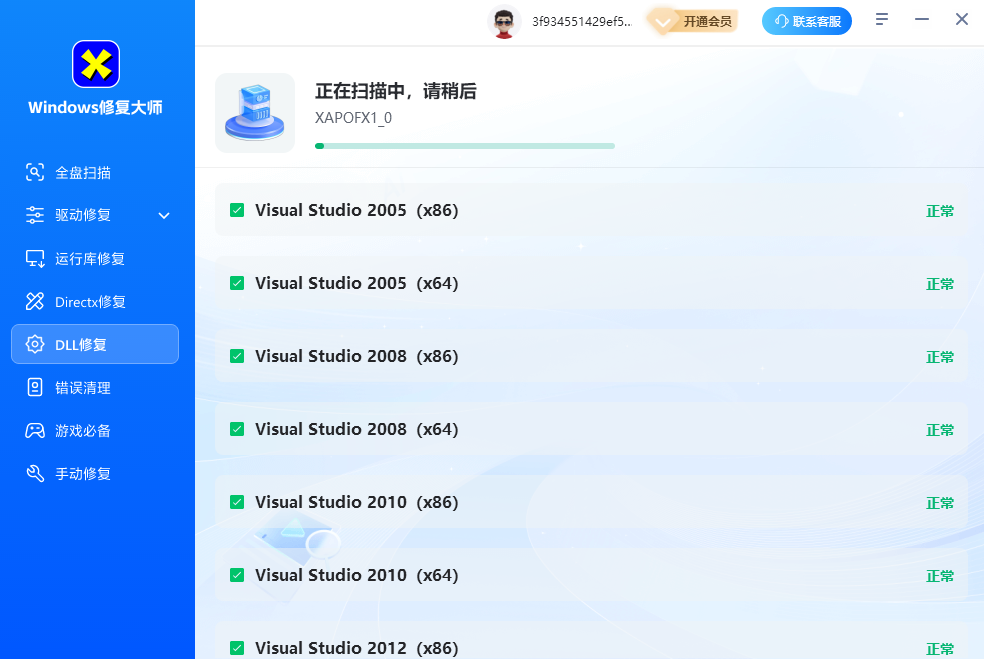Click the 开通会员 button
Screen dimensions: 984x659
693,21
